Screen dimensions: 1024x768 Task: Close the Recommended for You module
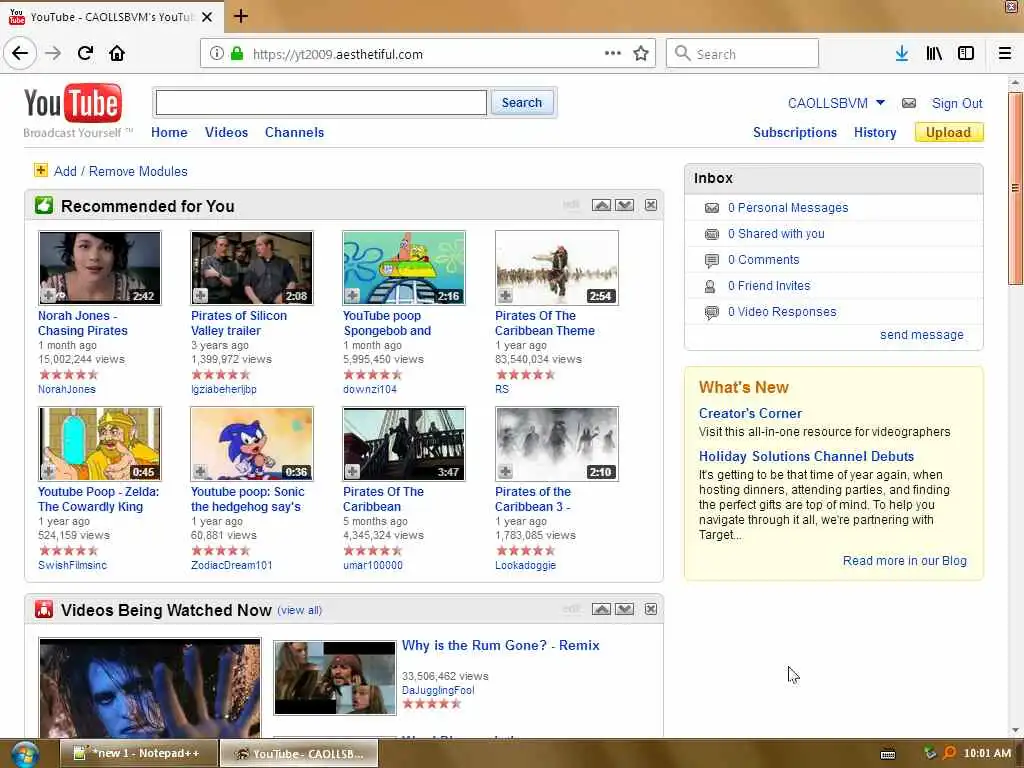(650, 205)
